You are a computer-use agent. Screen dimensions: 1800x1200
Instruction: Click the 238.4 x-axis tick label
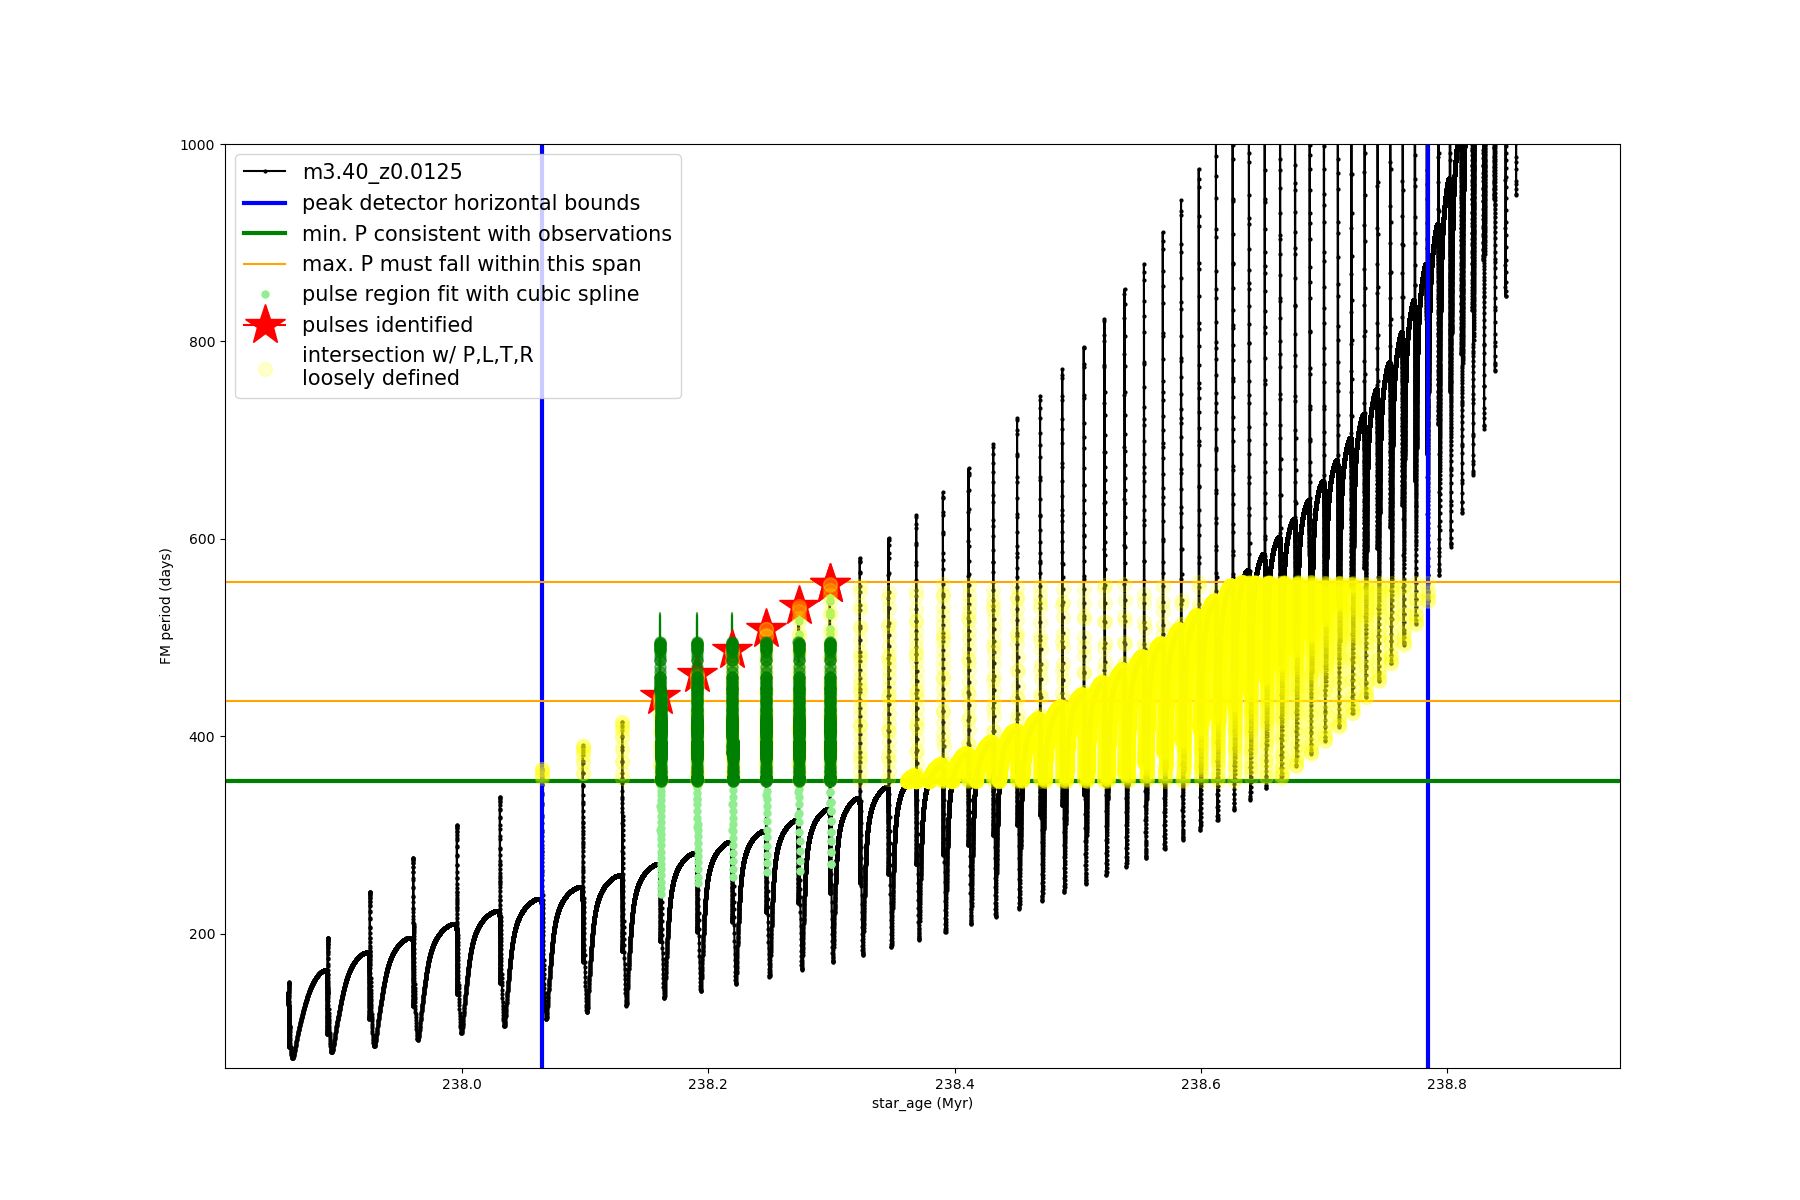coord(954,1084)
